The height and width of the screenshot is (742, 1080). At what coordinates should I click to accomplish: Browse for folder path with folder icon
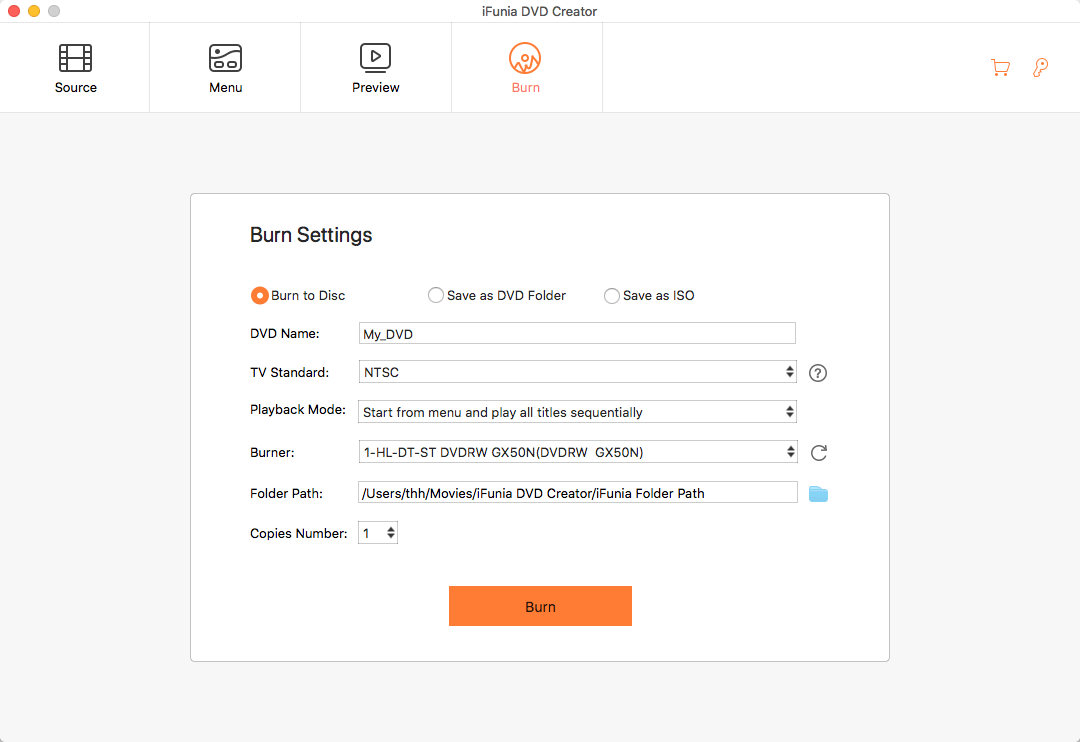(x=818, y=493)
